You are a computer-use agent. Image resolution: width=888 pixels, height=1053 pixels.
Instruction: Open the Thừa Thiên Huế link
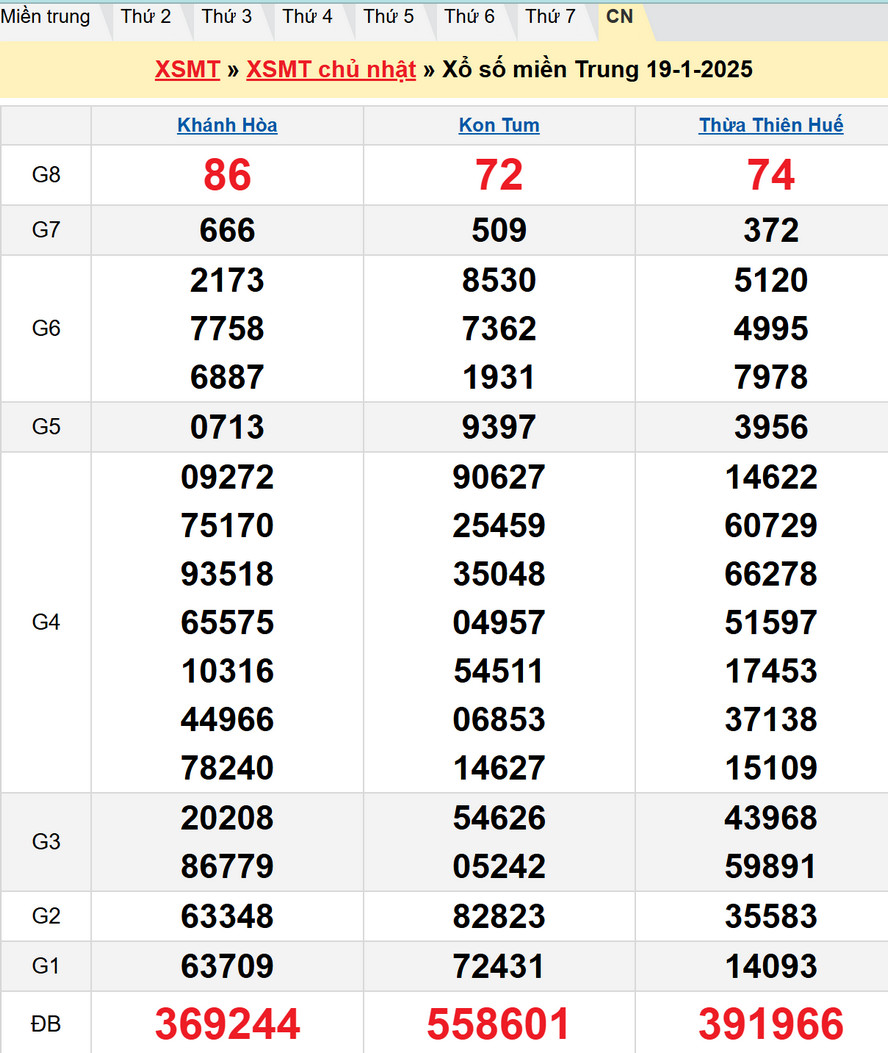click(771, 126)
